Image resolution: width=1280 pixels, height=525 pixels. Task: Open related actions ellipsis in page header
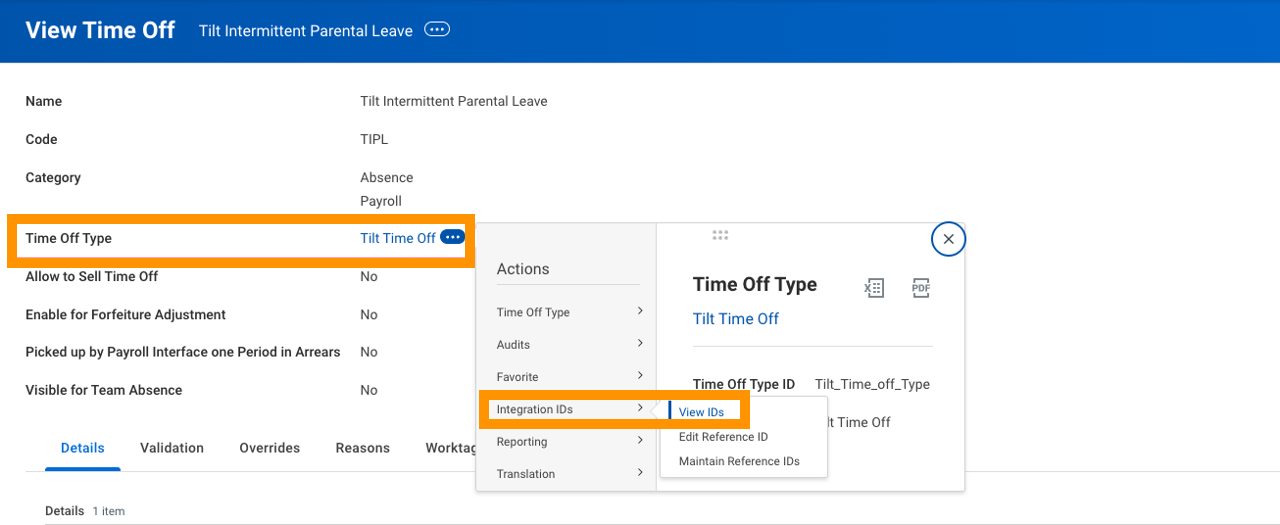(437, 30)
